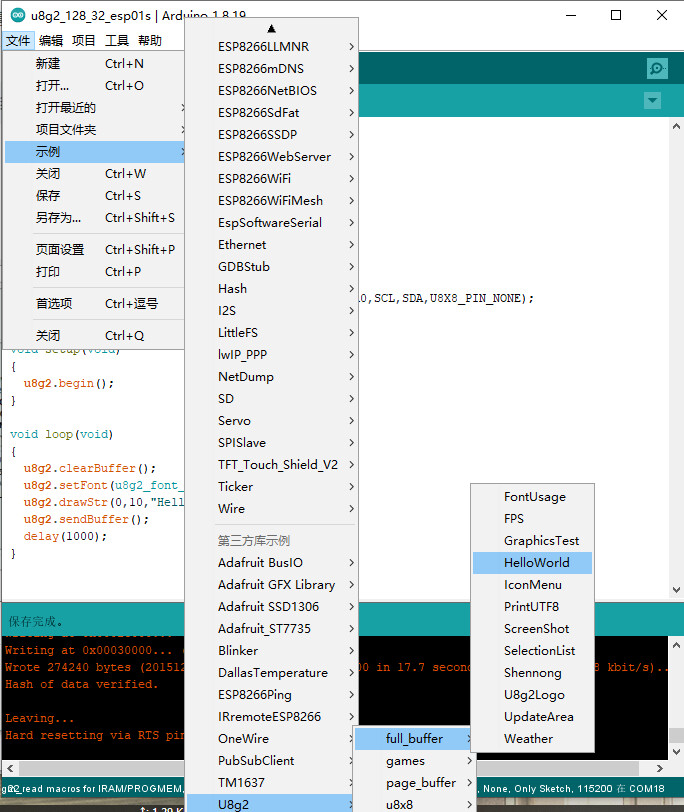
Task: Choose 打开... from the file menu
Action: [94, 85]
